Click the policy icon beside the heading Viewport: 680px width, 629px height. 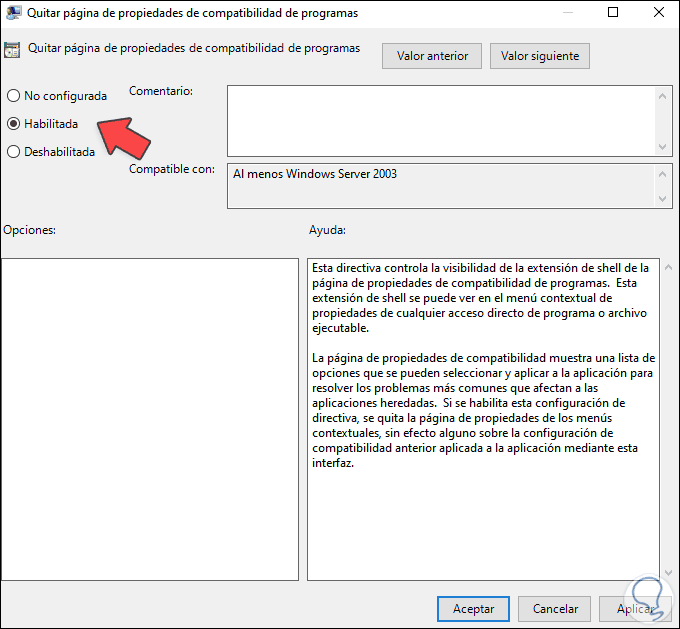[x=12, y=50]
